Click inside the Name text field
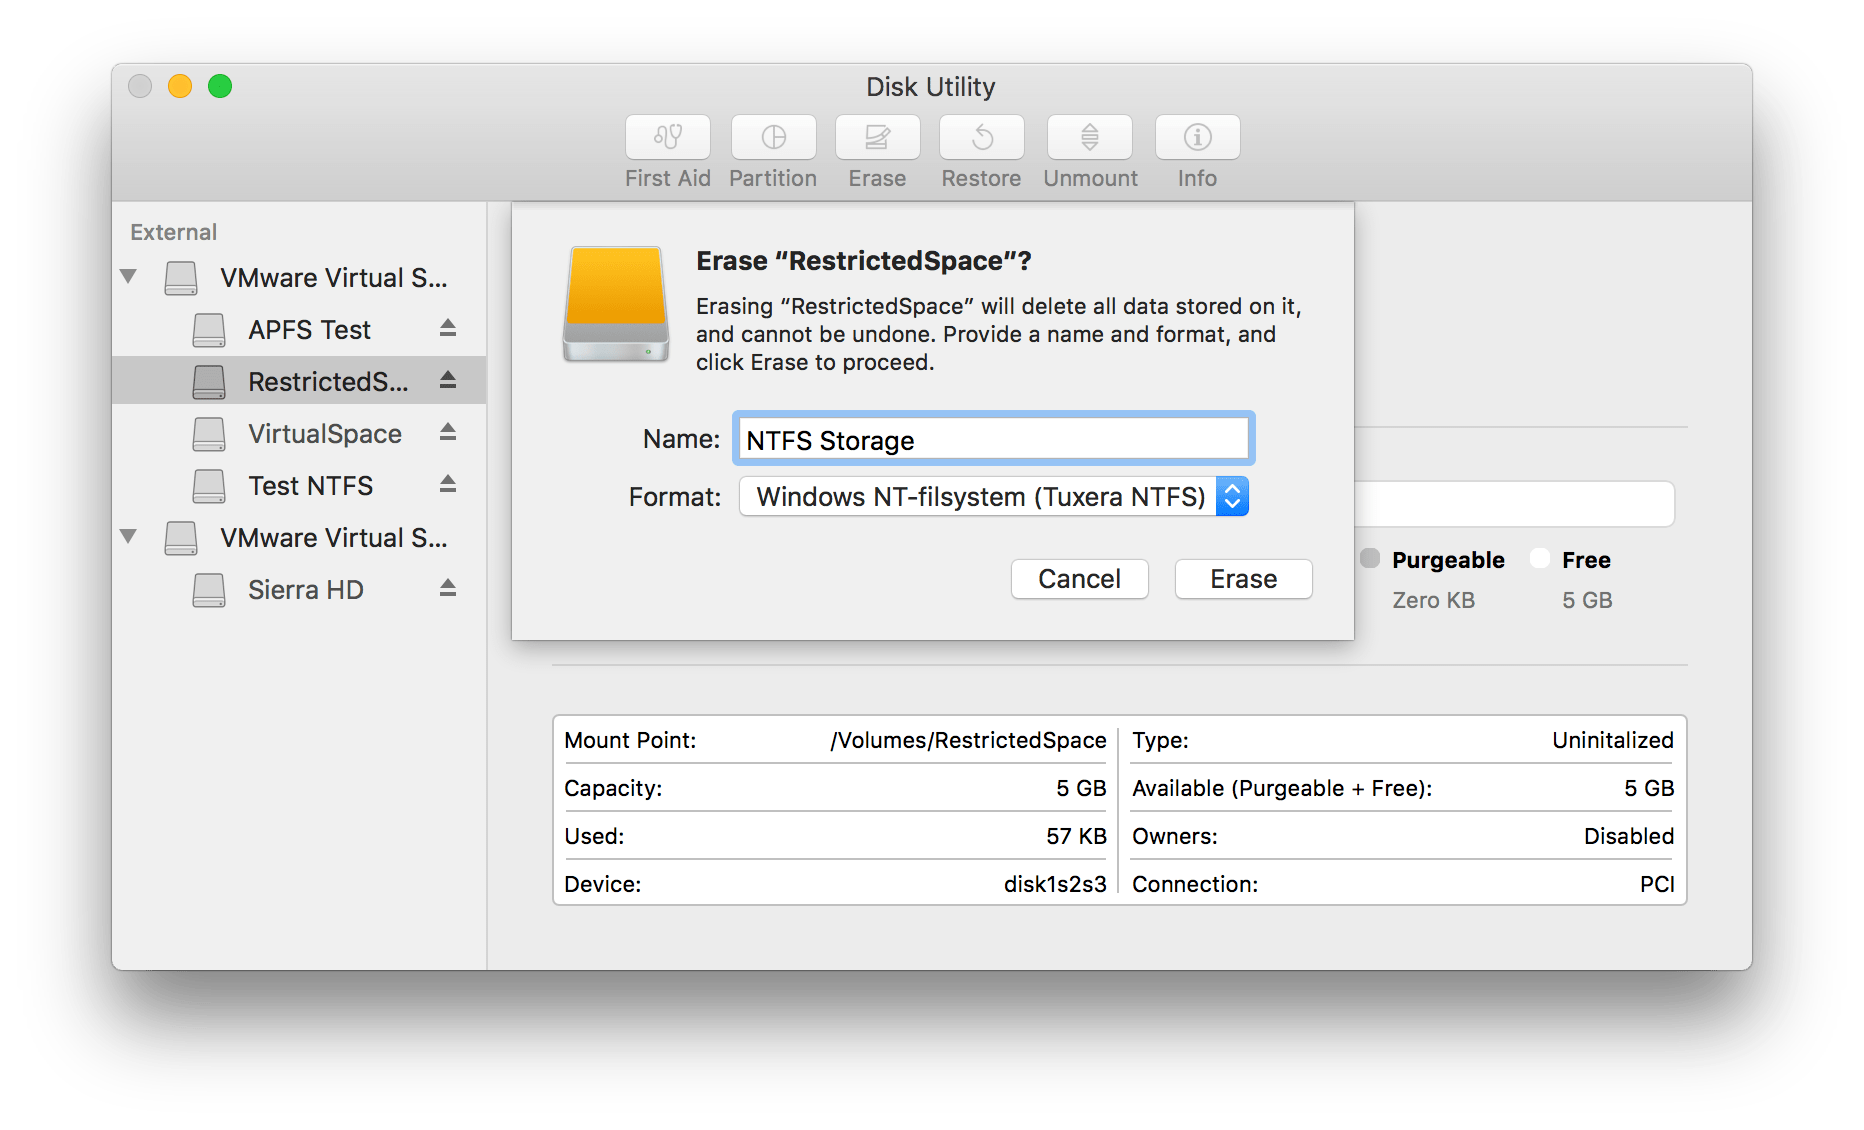Image resolution: width=1864 pixels, height=1130 pixels. pos(992,438)
